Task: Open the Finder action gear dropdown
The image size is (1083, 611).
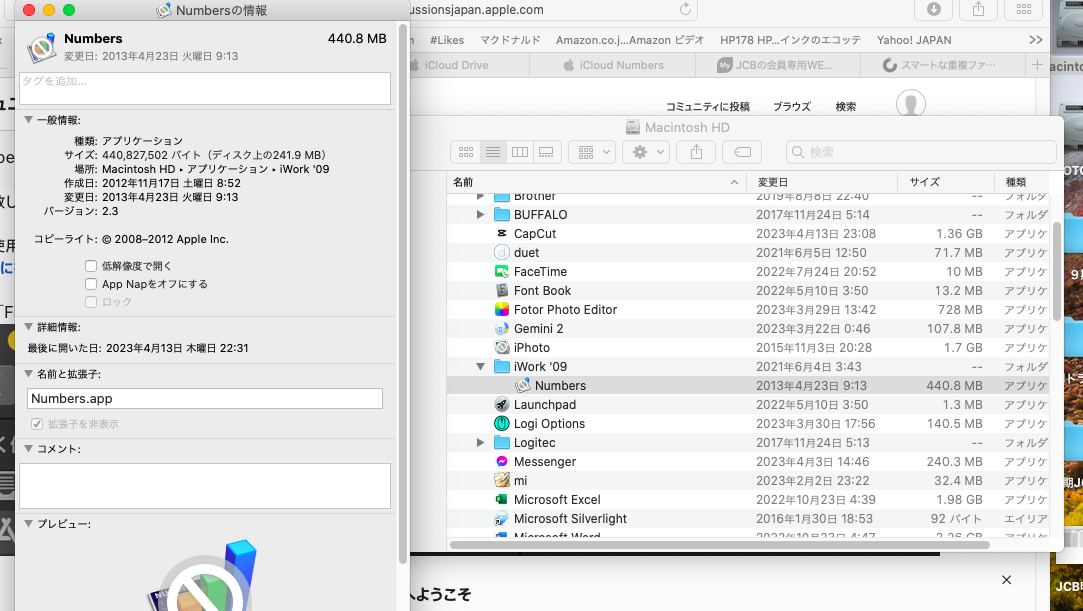Action: pyautogui.click(x=645, y=152)
